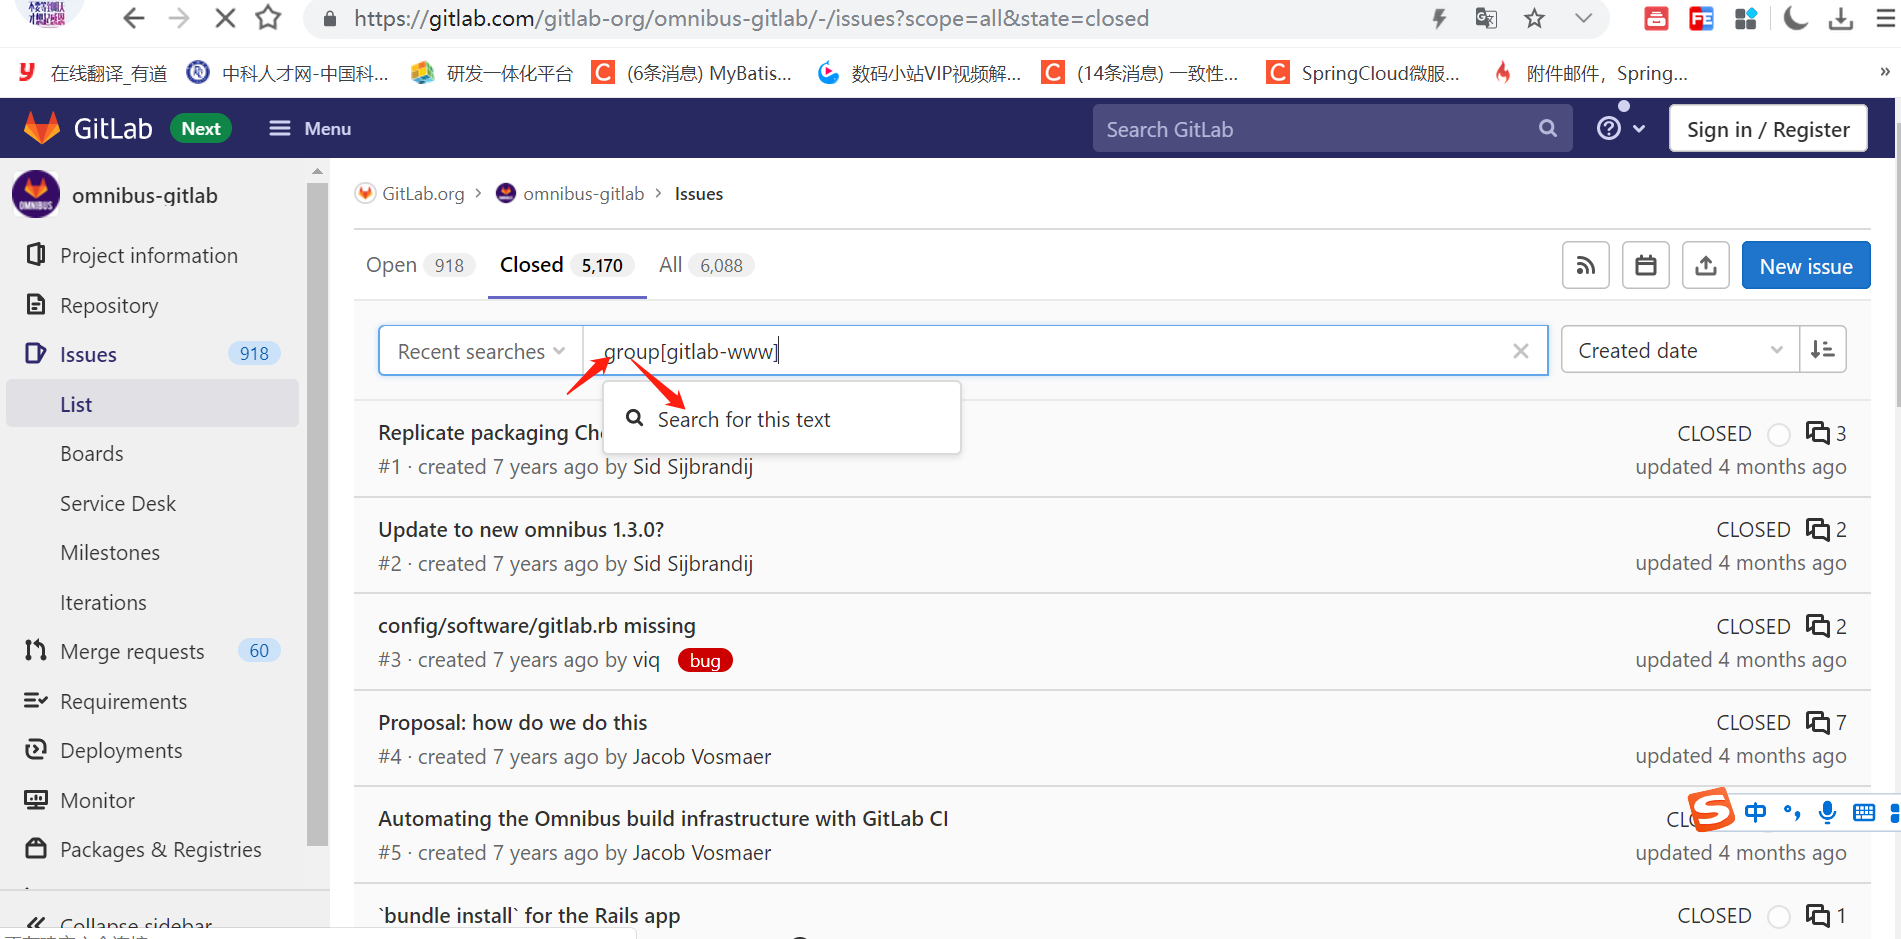Viewport: 1901px width, 939px height.
Task: Click comments icon on Proposal issue row
Action: click(1817, 722)
